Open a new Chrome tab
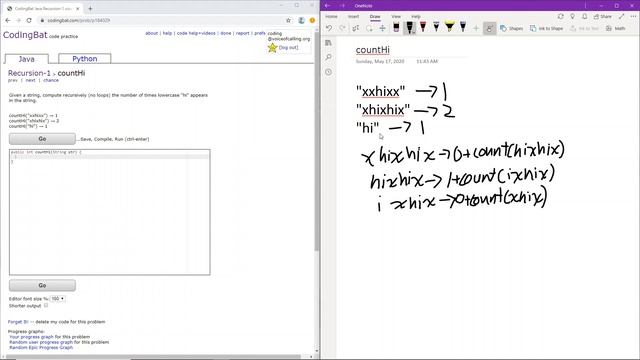The image size is (640, 360). pos(90,8)
